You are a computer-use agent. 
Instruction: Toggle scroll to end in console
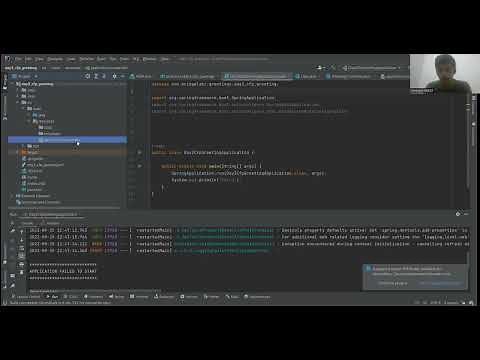(x=22, y=256)
